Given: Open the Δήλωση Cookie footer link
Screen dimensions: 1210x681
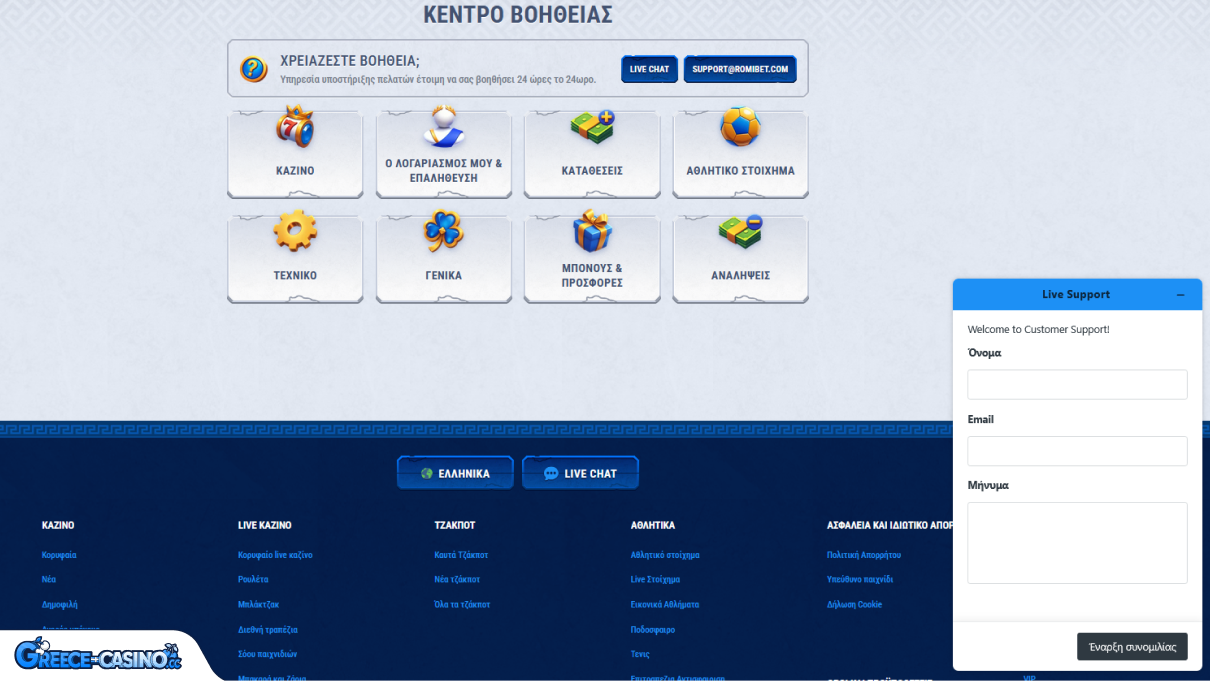Looking at the screenshot, I should tap(855, 605).
